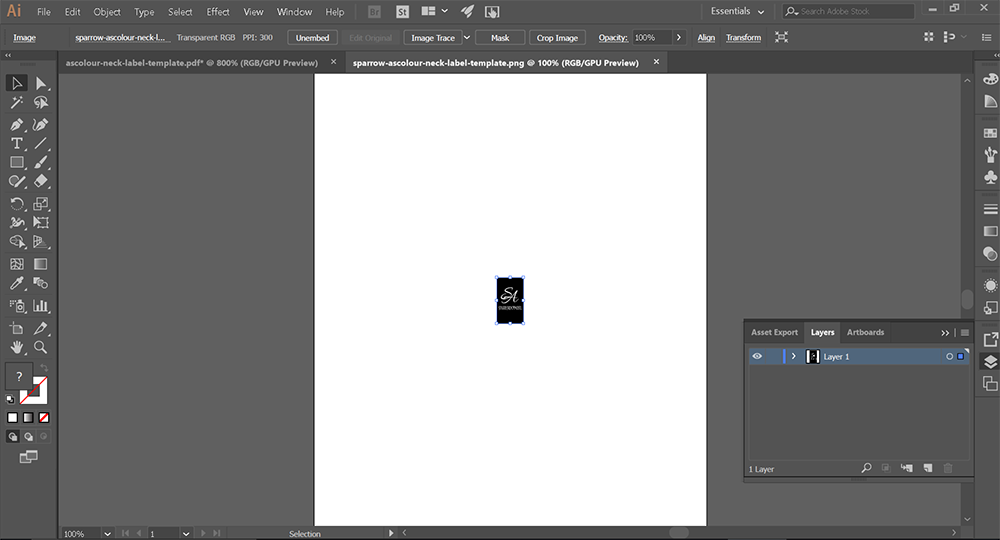Pick the Magic Wand tool
The image size is (1000, 540).
[17, 103]
